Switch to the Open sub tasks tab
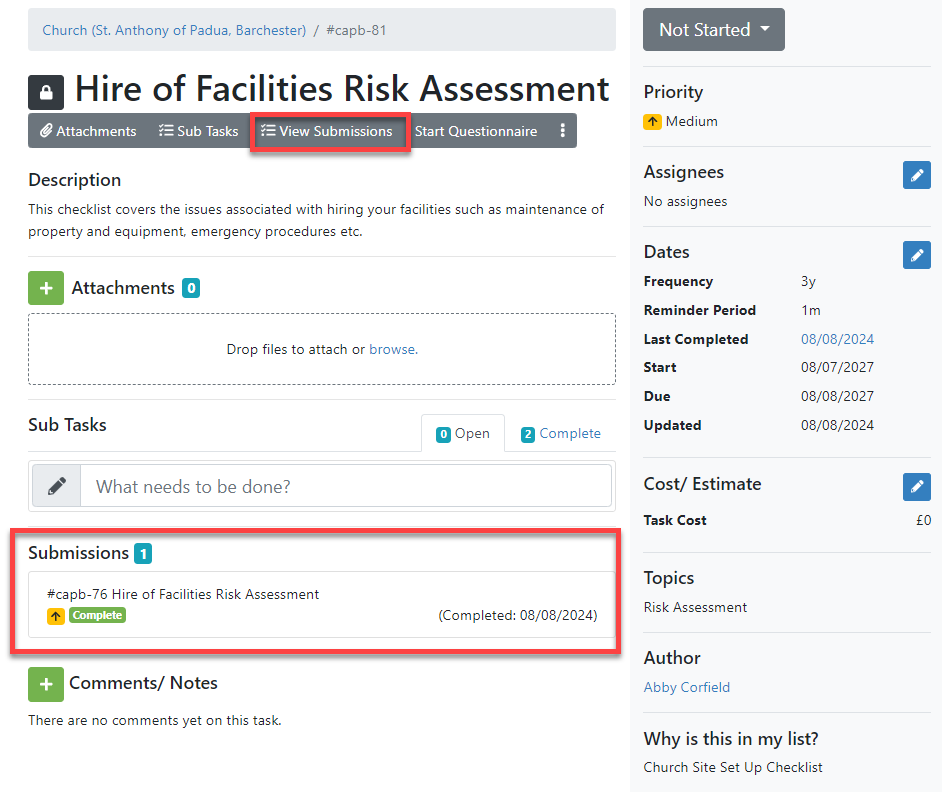This screenshot has height=792, width=942. tap(463, 434)
